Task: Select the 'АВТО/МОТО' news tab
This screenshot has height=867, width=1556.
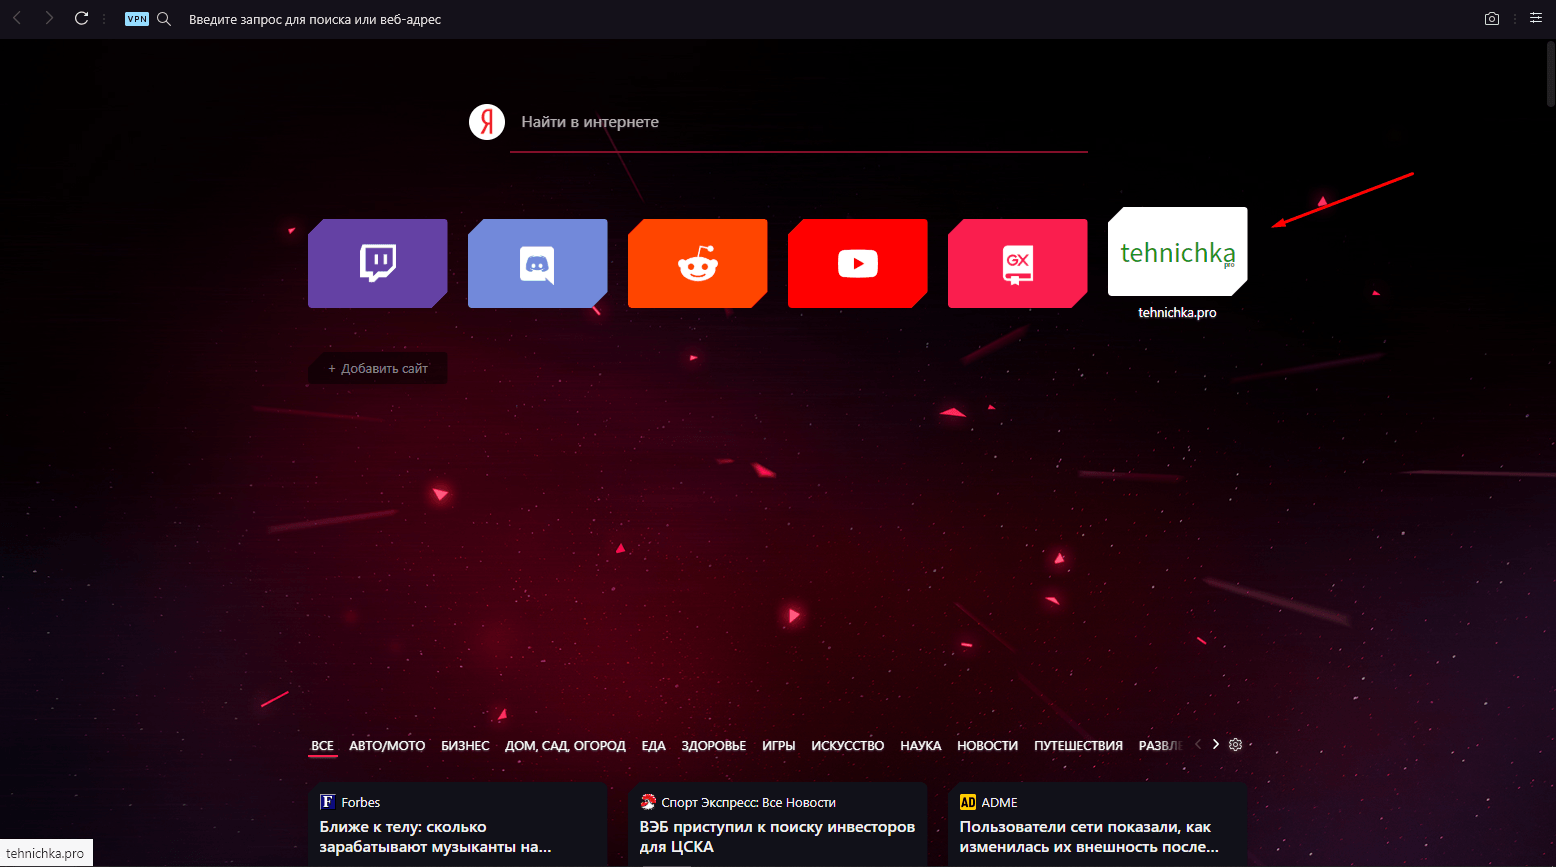Action: pyautogui.click(x=387, y=746)
